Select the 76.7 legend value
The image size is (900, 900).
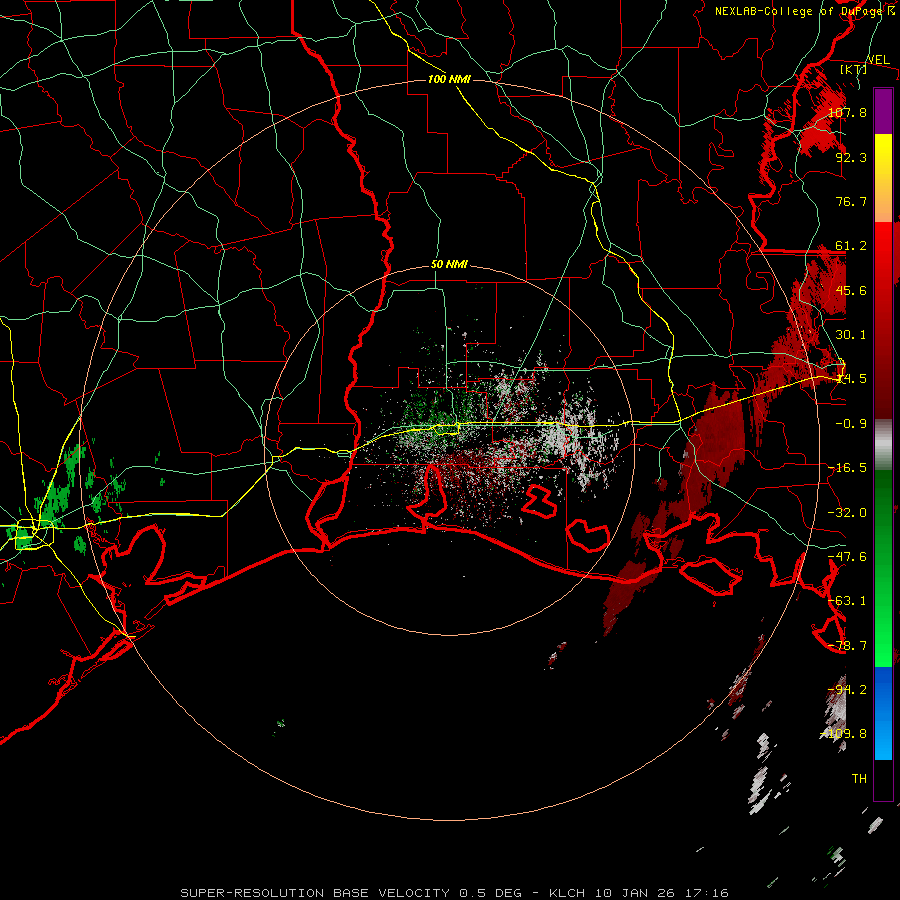[x=851, y=201]
